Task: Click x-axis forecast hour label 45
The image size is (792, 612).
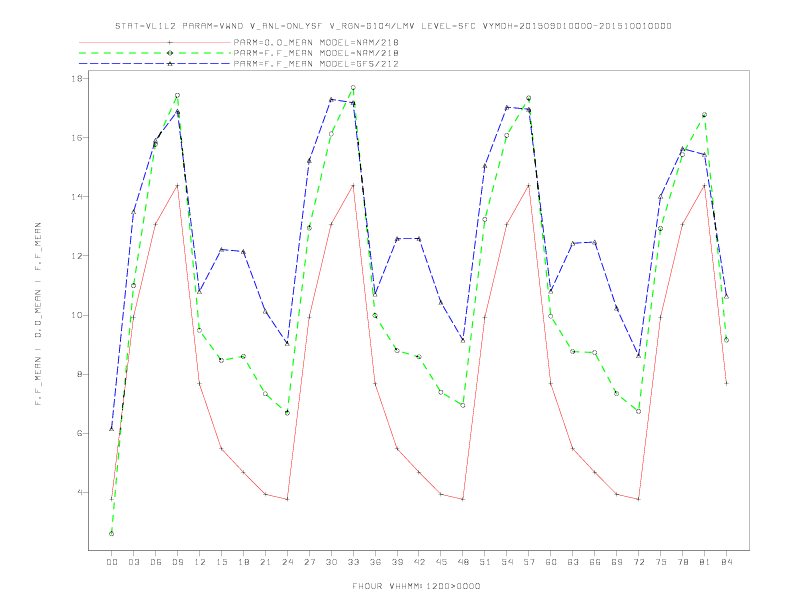Action: click(x=441, y=562)
